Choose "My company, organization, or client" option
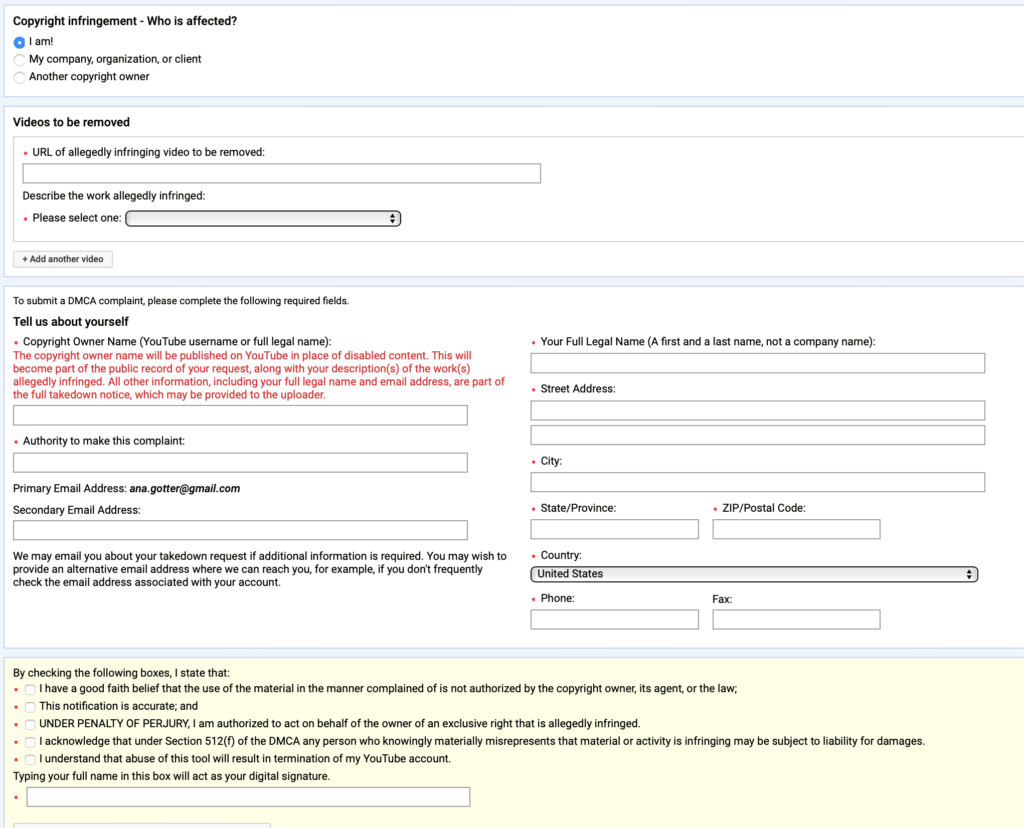This screenshot has width=1024, height=828. click(19, 60)
